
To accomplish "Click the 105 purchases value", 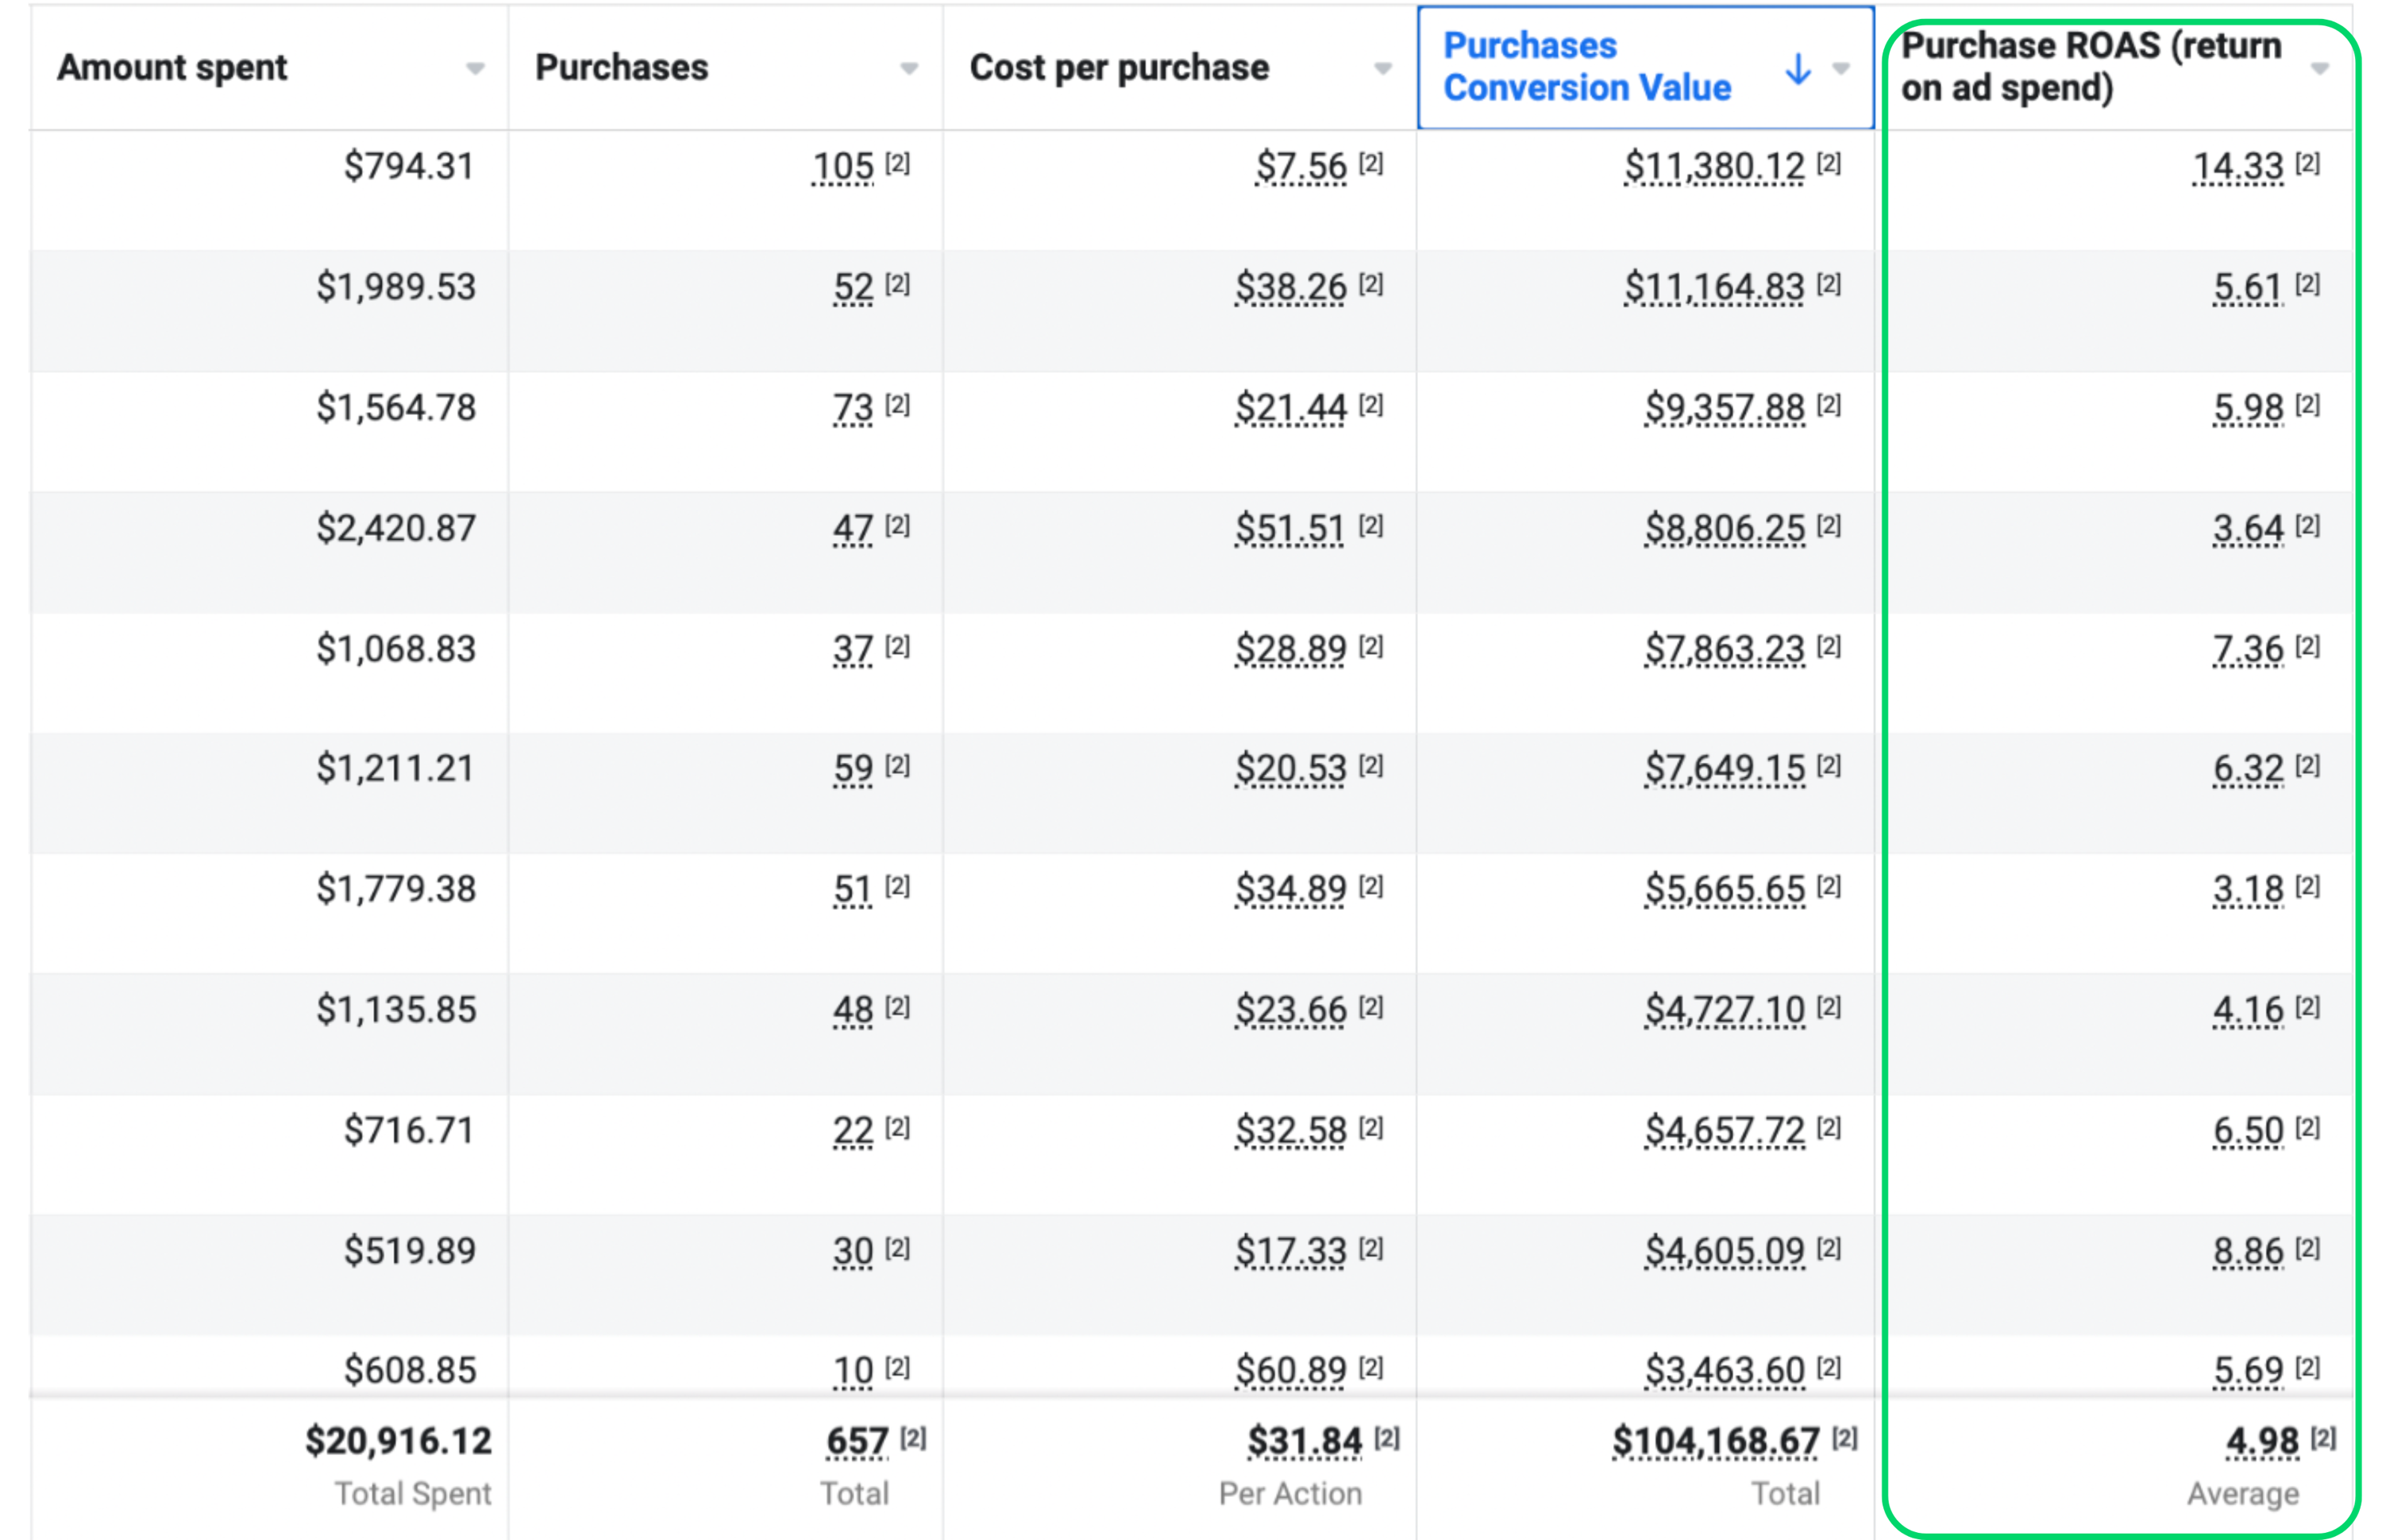I will pos(843,166).
